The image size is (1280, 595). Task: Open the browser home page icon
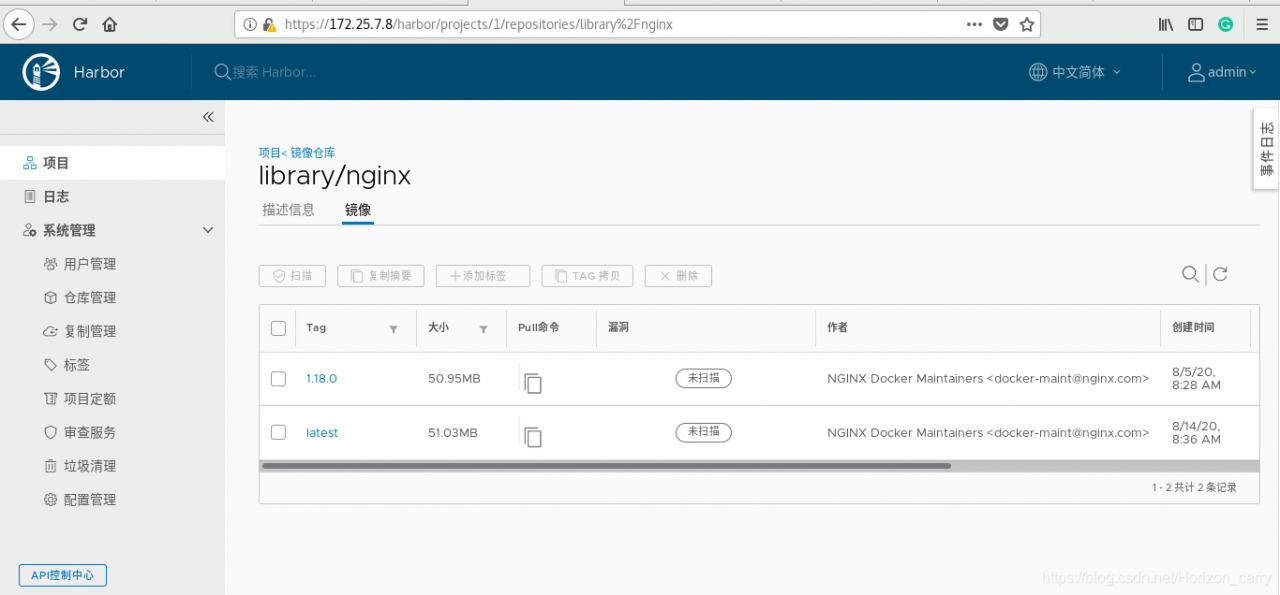[110, 24]
